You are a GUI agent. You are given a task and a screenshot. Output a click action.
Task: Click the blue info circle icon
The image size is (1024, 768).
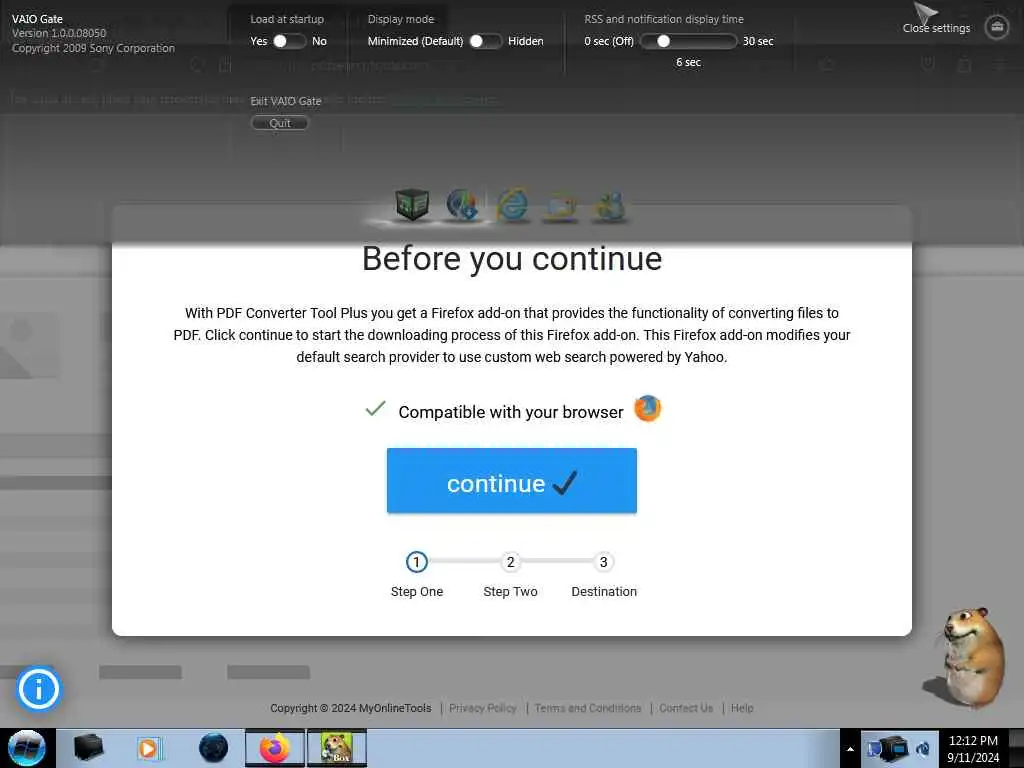pos(39,689)
